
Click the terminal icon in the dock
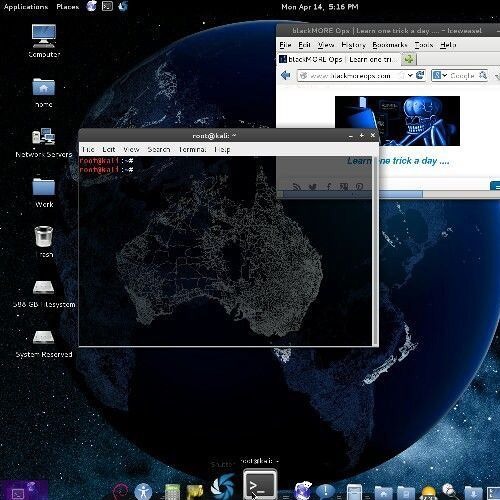[x=260, y=484]
